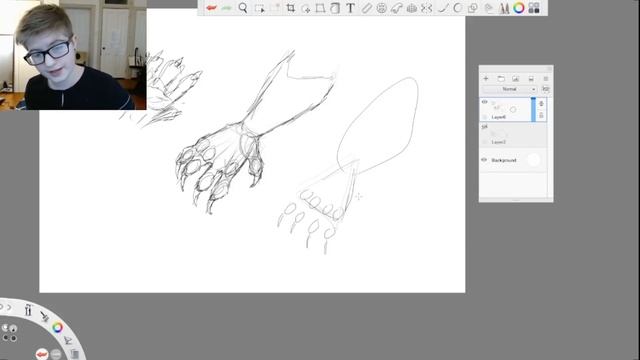Click the red Undo button in lagoon
The height and width of the screenshot is (360, 640).
point(42,354)
